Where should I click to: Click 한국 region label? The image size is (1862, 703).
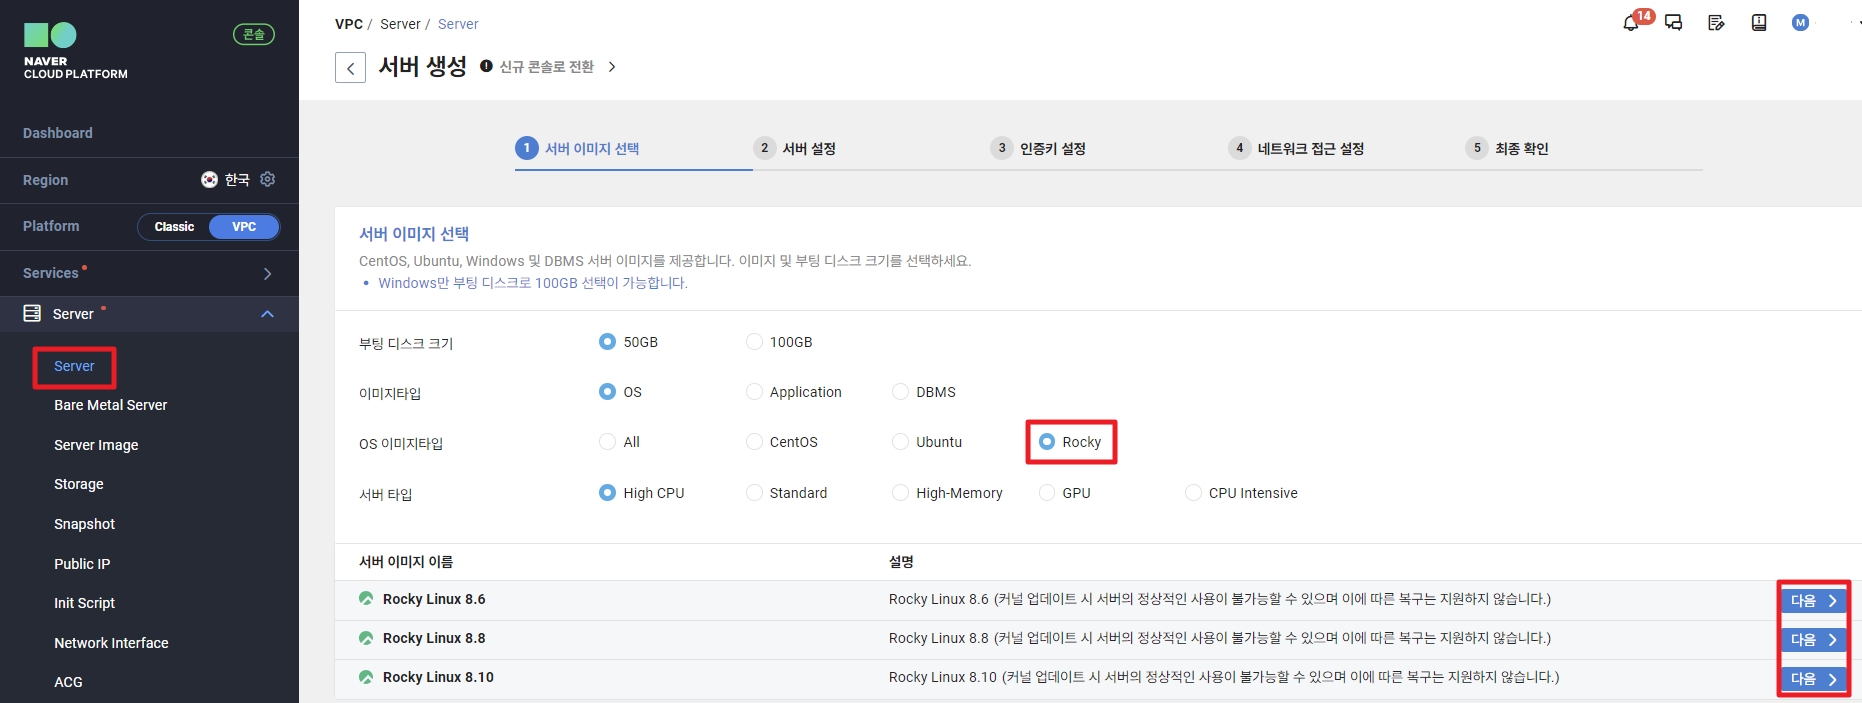[x=237, y=180]
